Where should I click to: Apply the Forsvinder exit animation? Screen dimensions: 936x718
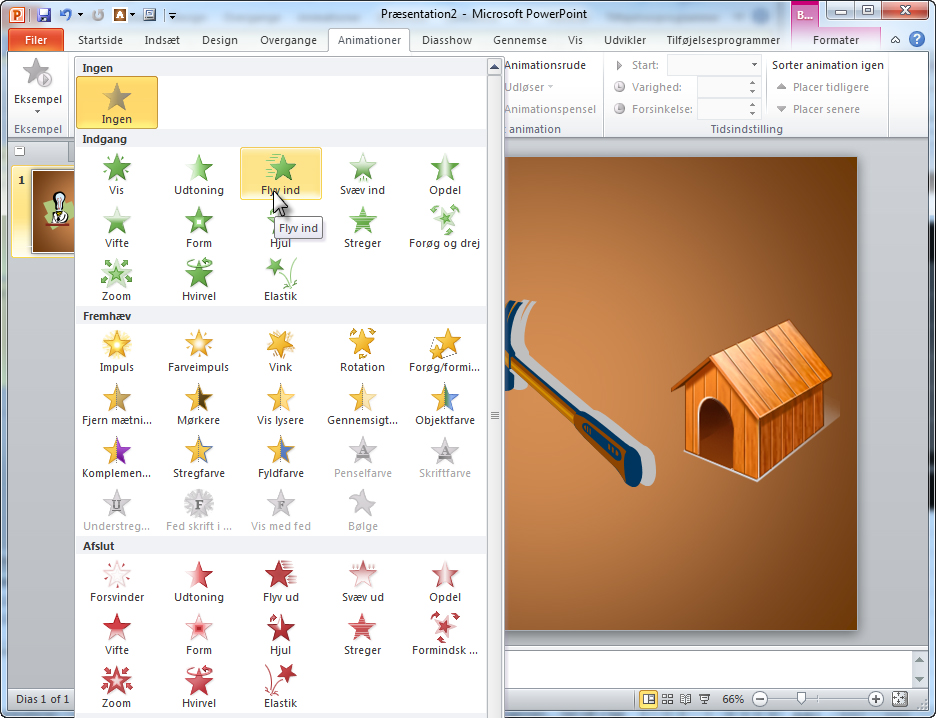tap(117, 581)
